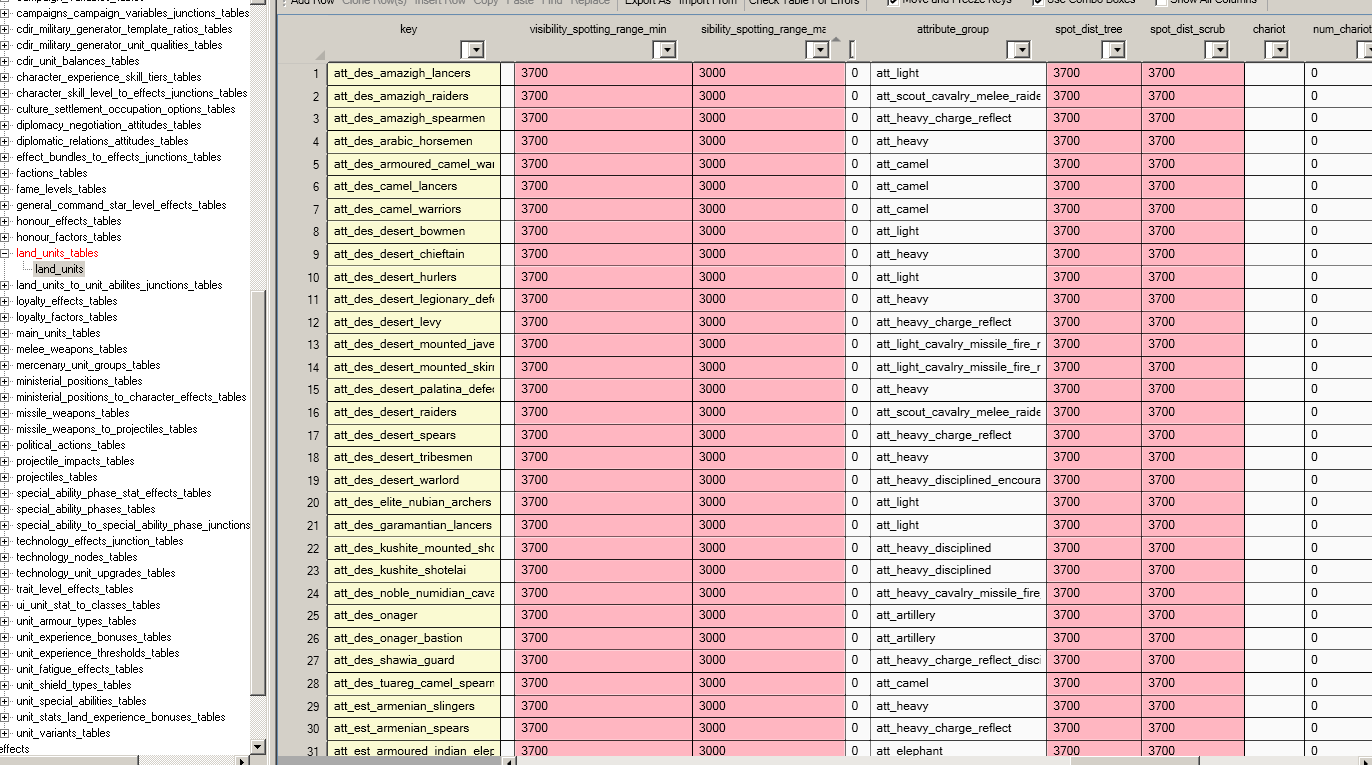The width and height of the screenshot is (1372, 765).
Task: Click the att_des_onager key cell
Action: coord(413,615)
